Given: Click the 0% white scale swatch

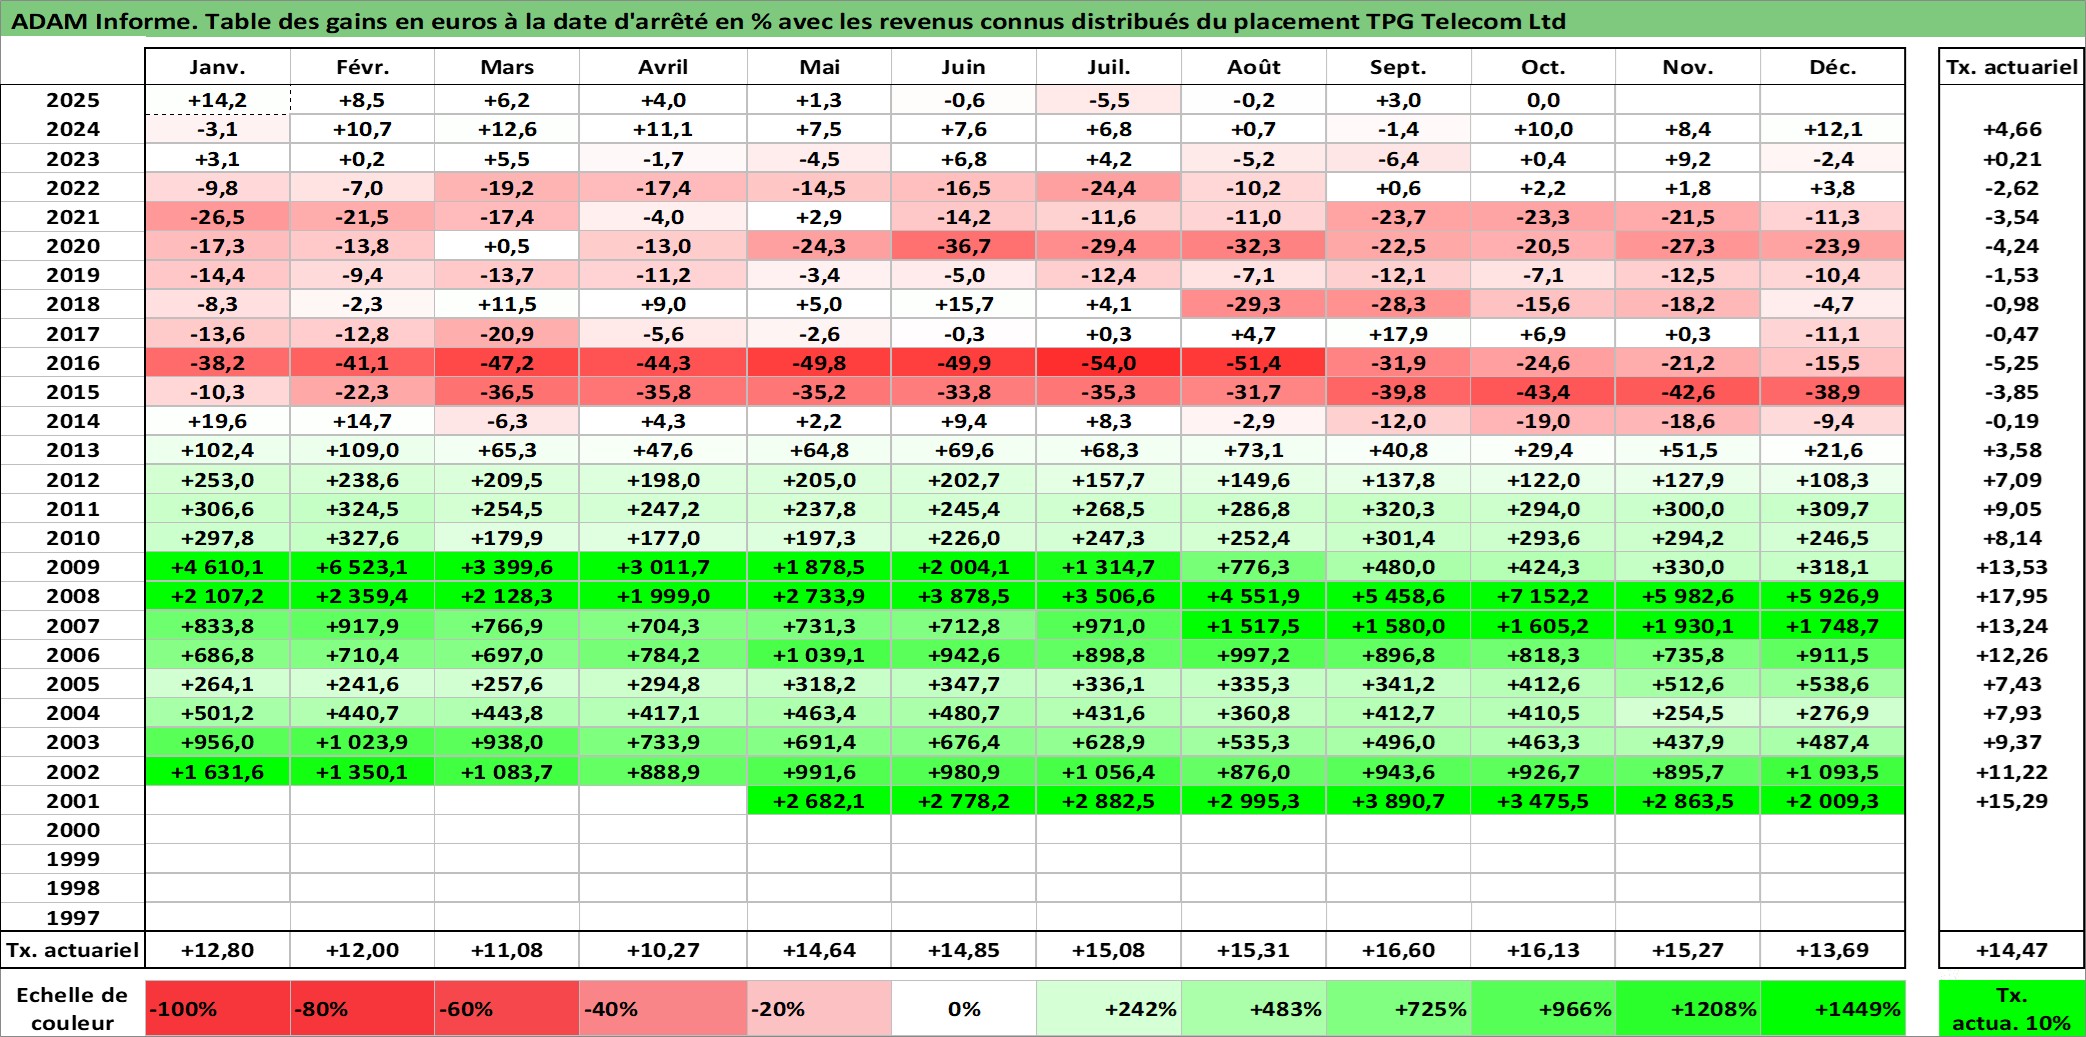Looking at the screenshot, I should [x=964, y=1008].
